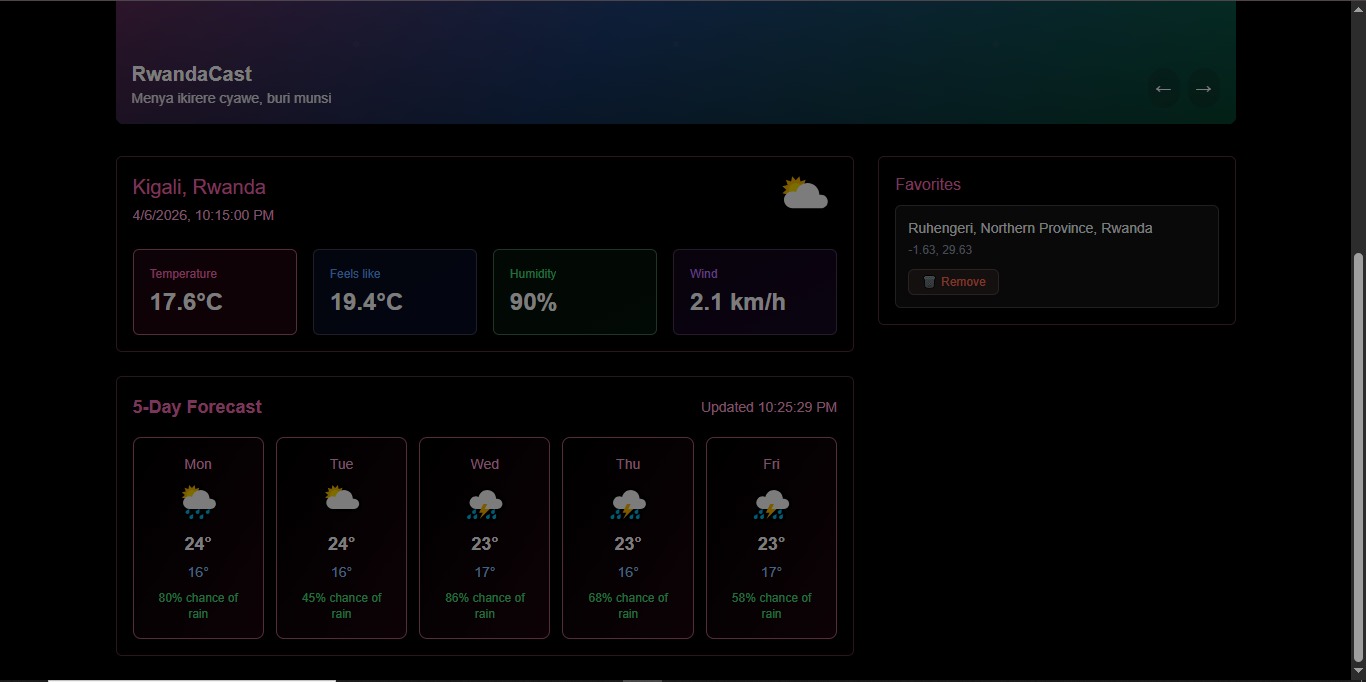Remove Ruhengeri from favorites
The width and height of the screenshot is (1366, 682).
953,282
